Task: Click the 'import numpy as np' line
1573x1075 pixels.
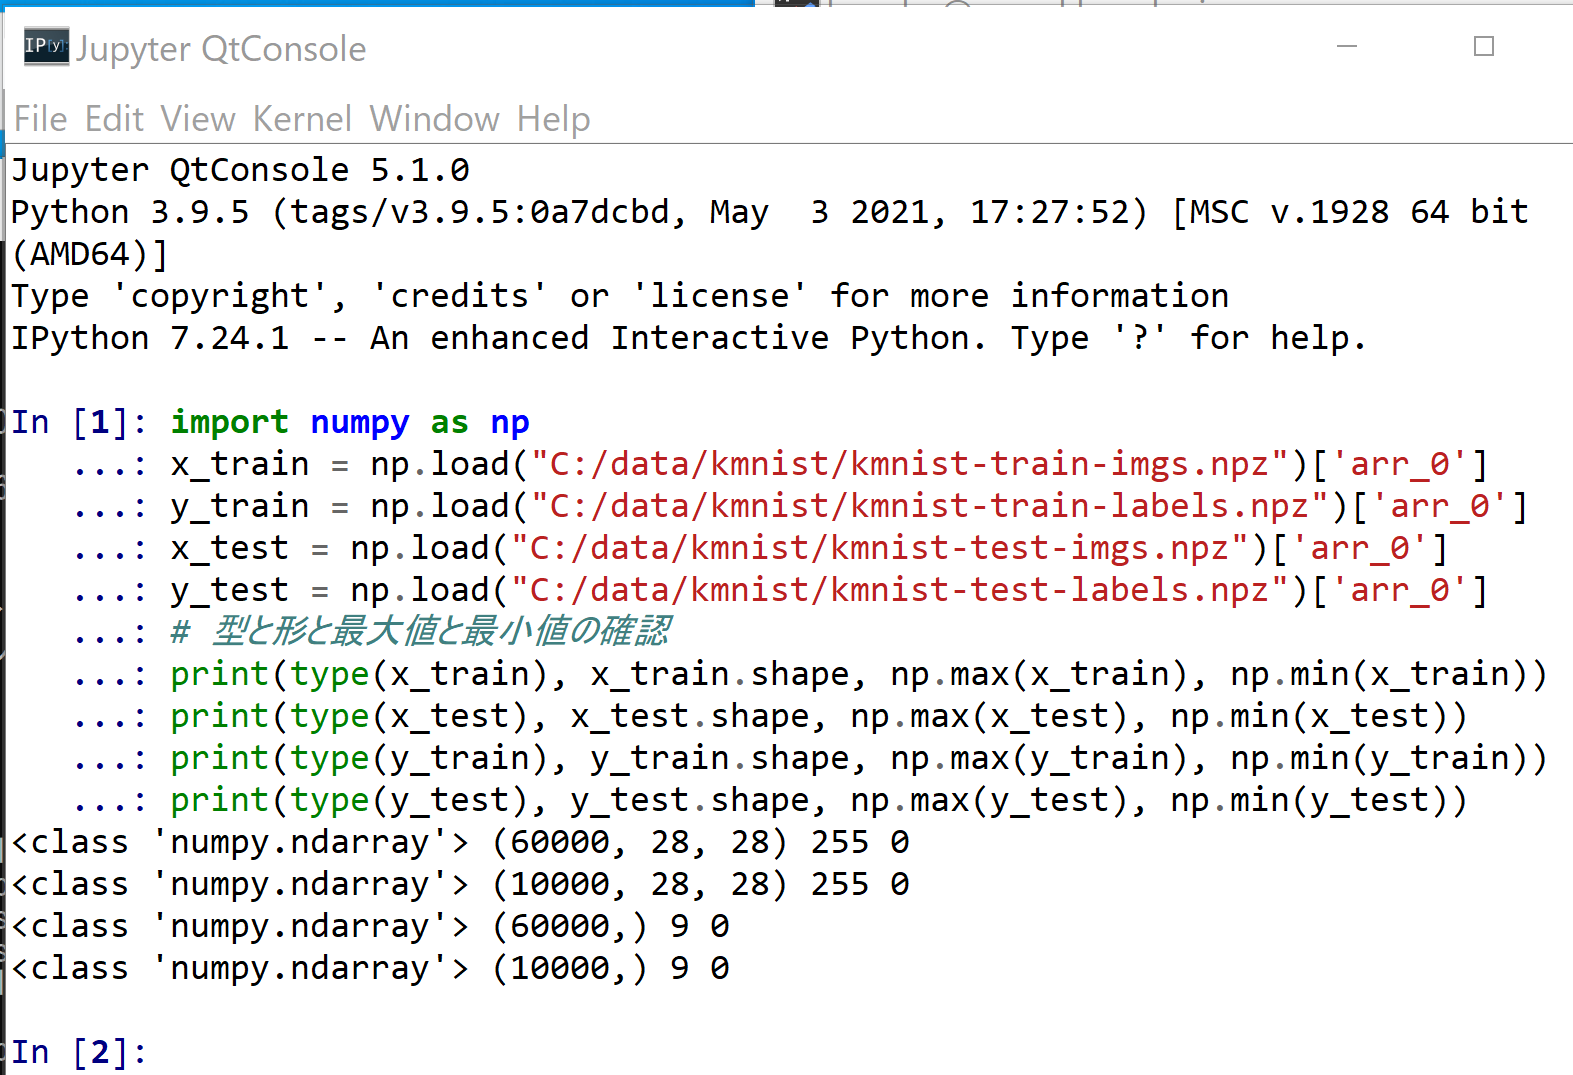Action: [x=350, y=422]
